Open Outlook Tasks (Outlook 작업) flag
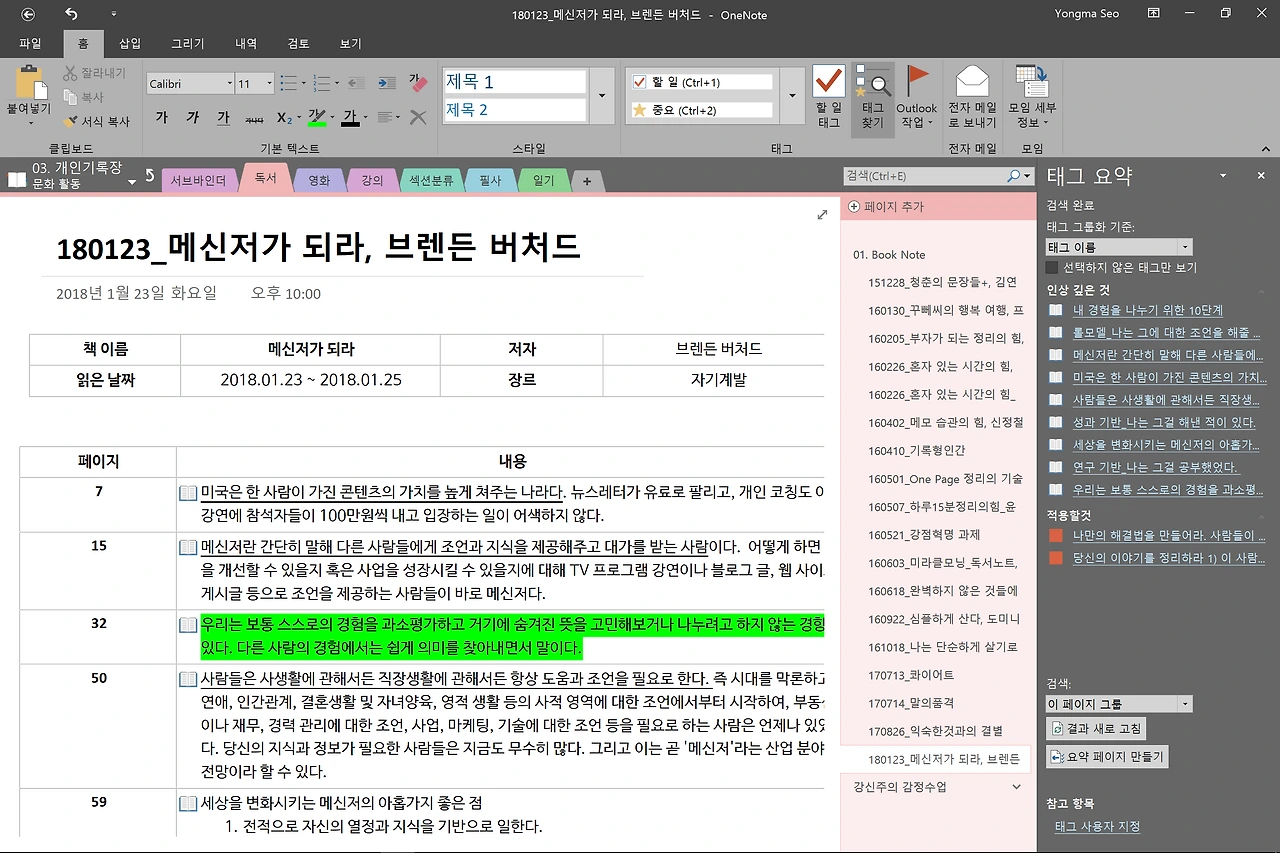 [x=916, y=97]
